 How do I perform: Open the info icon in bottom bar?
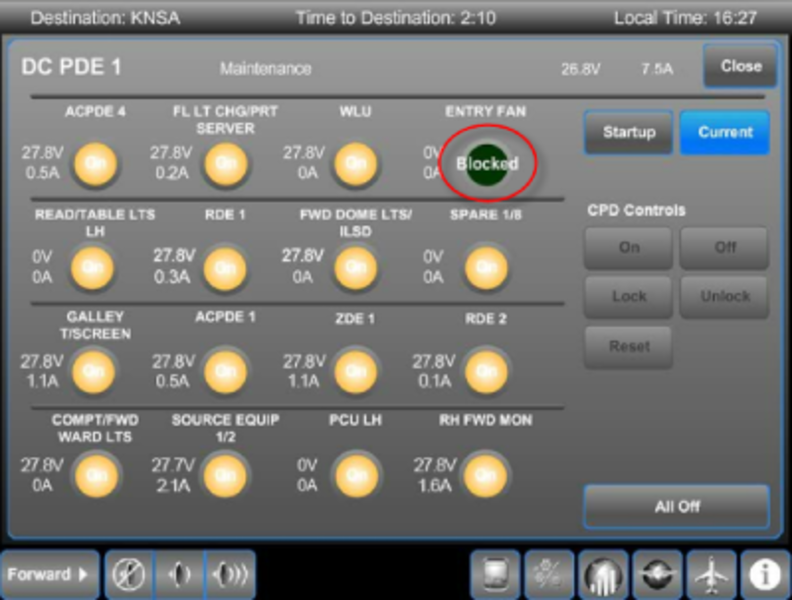[765, 575]
